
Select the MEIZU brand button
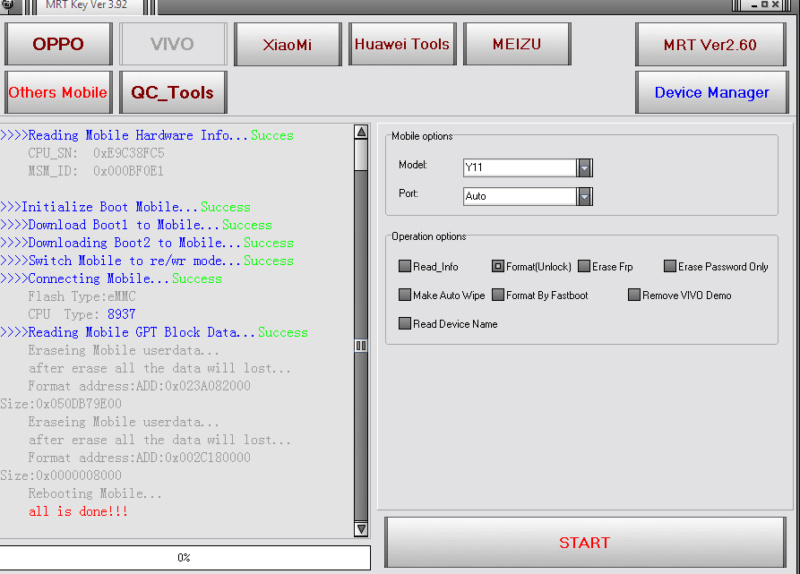(517, 44)
